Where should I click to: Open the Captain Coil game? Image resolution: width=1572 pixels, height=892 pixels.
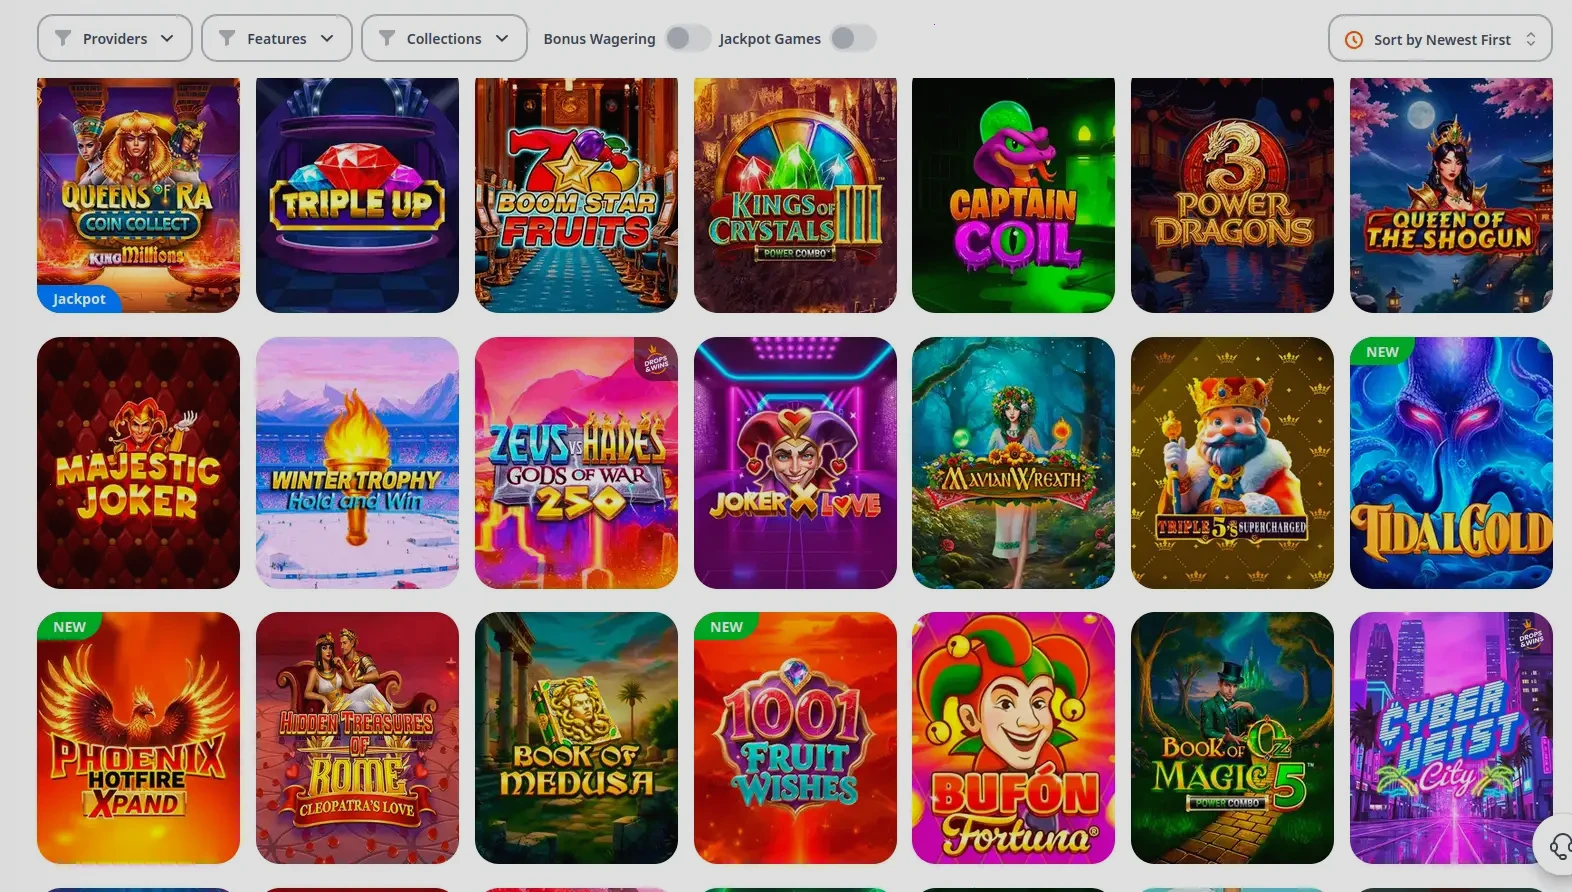pos(1013,195)
